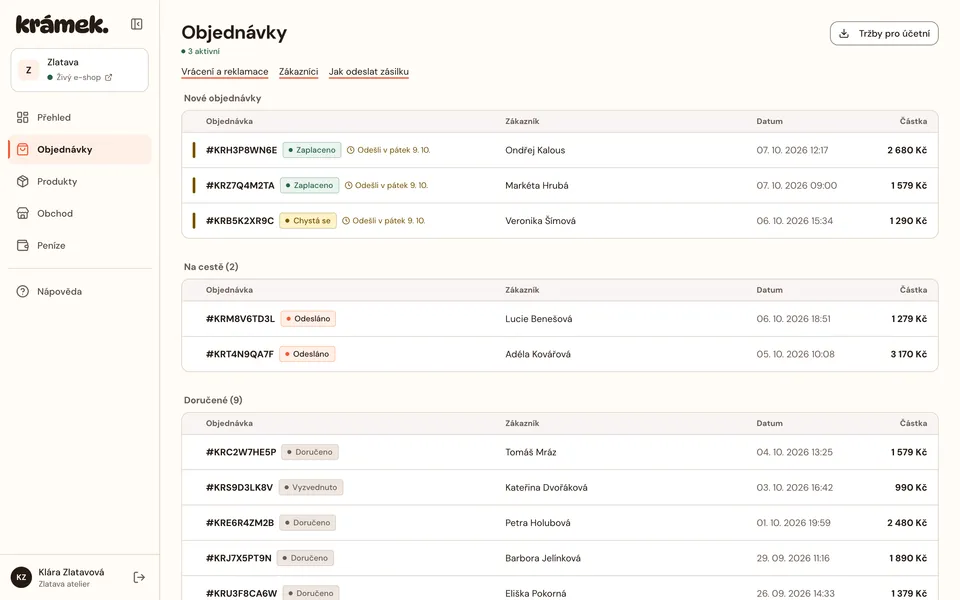
Task: Open the Klára Zlatavová account name
Action: click(x=71, y=572)
